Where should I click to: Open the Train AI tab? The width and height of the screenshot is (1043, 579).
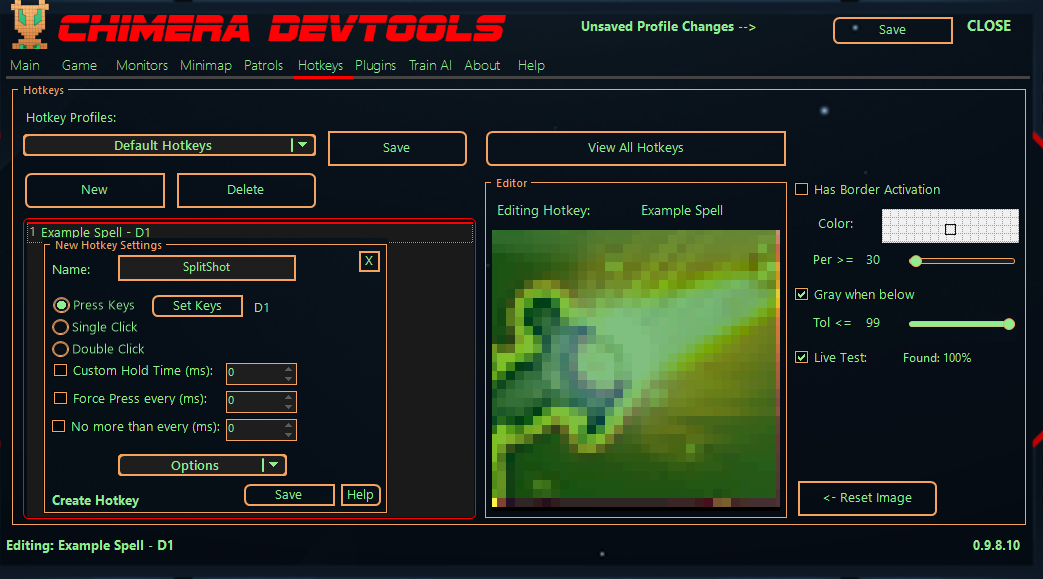coord(430,65)
